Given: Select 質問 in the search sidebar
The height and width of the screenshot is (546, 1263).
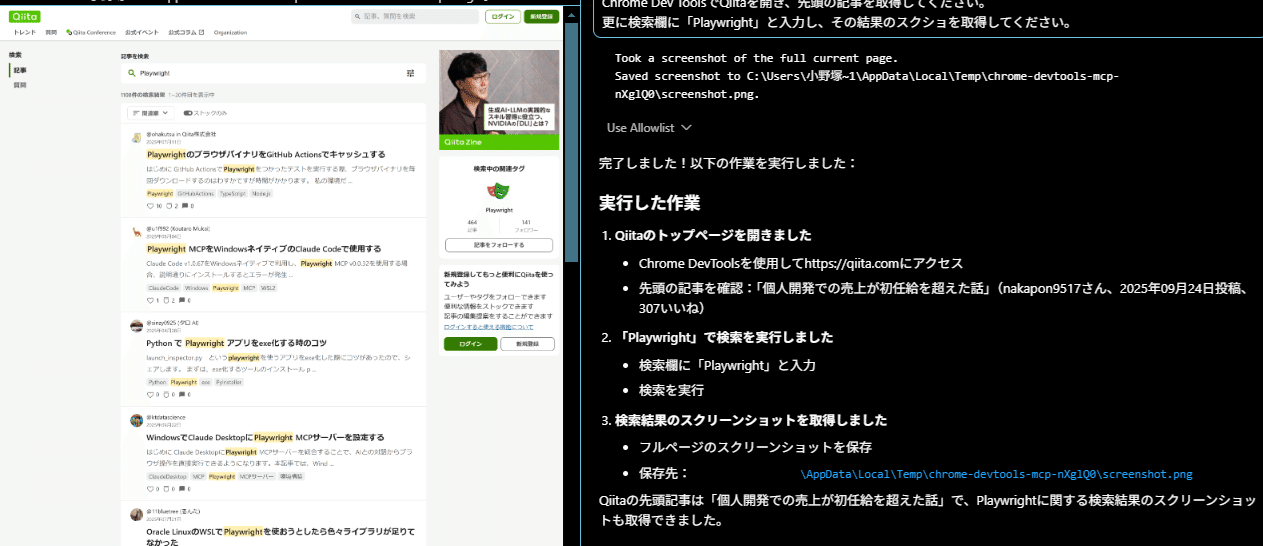Looking at the screenshot, I should click(19, 86).
